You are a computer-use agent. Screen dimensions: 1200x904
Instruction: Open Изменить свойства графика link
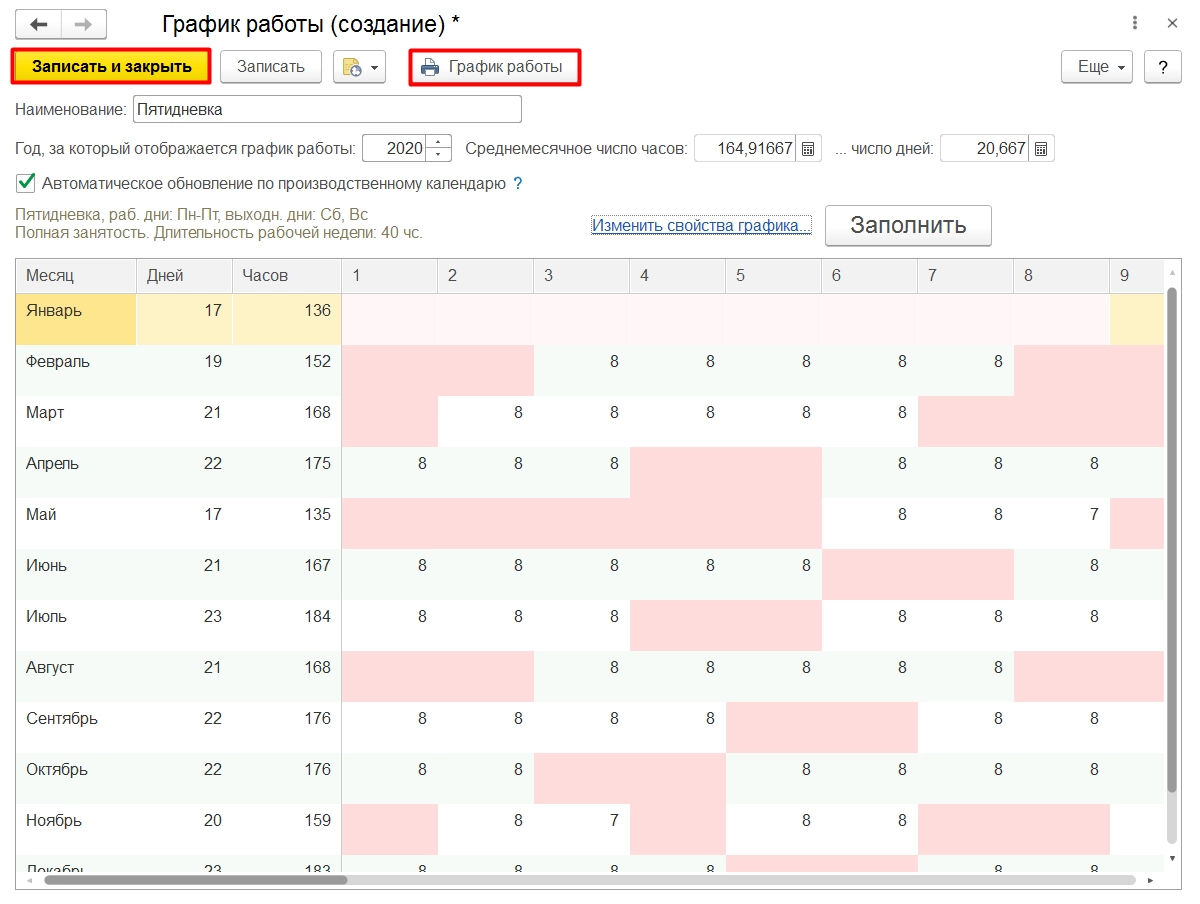click(701, 225)
